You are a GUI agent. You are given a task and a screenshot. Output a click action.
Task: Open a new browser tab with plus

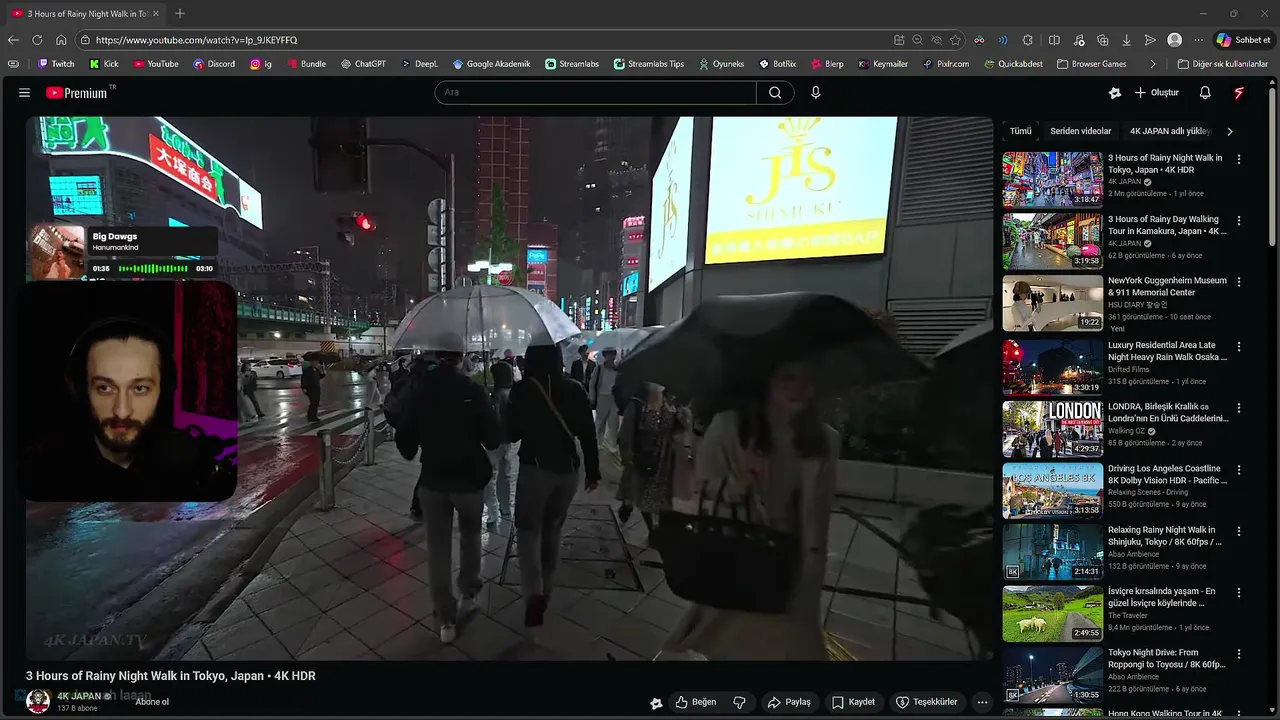coord(180,14)
